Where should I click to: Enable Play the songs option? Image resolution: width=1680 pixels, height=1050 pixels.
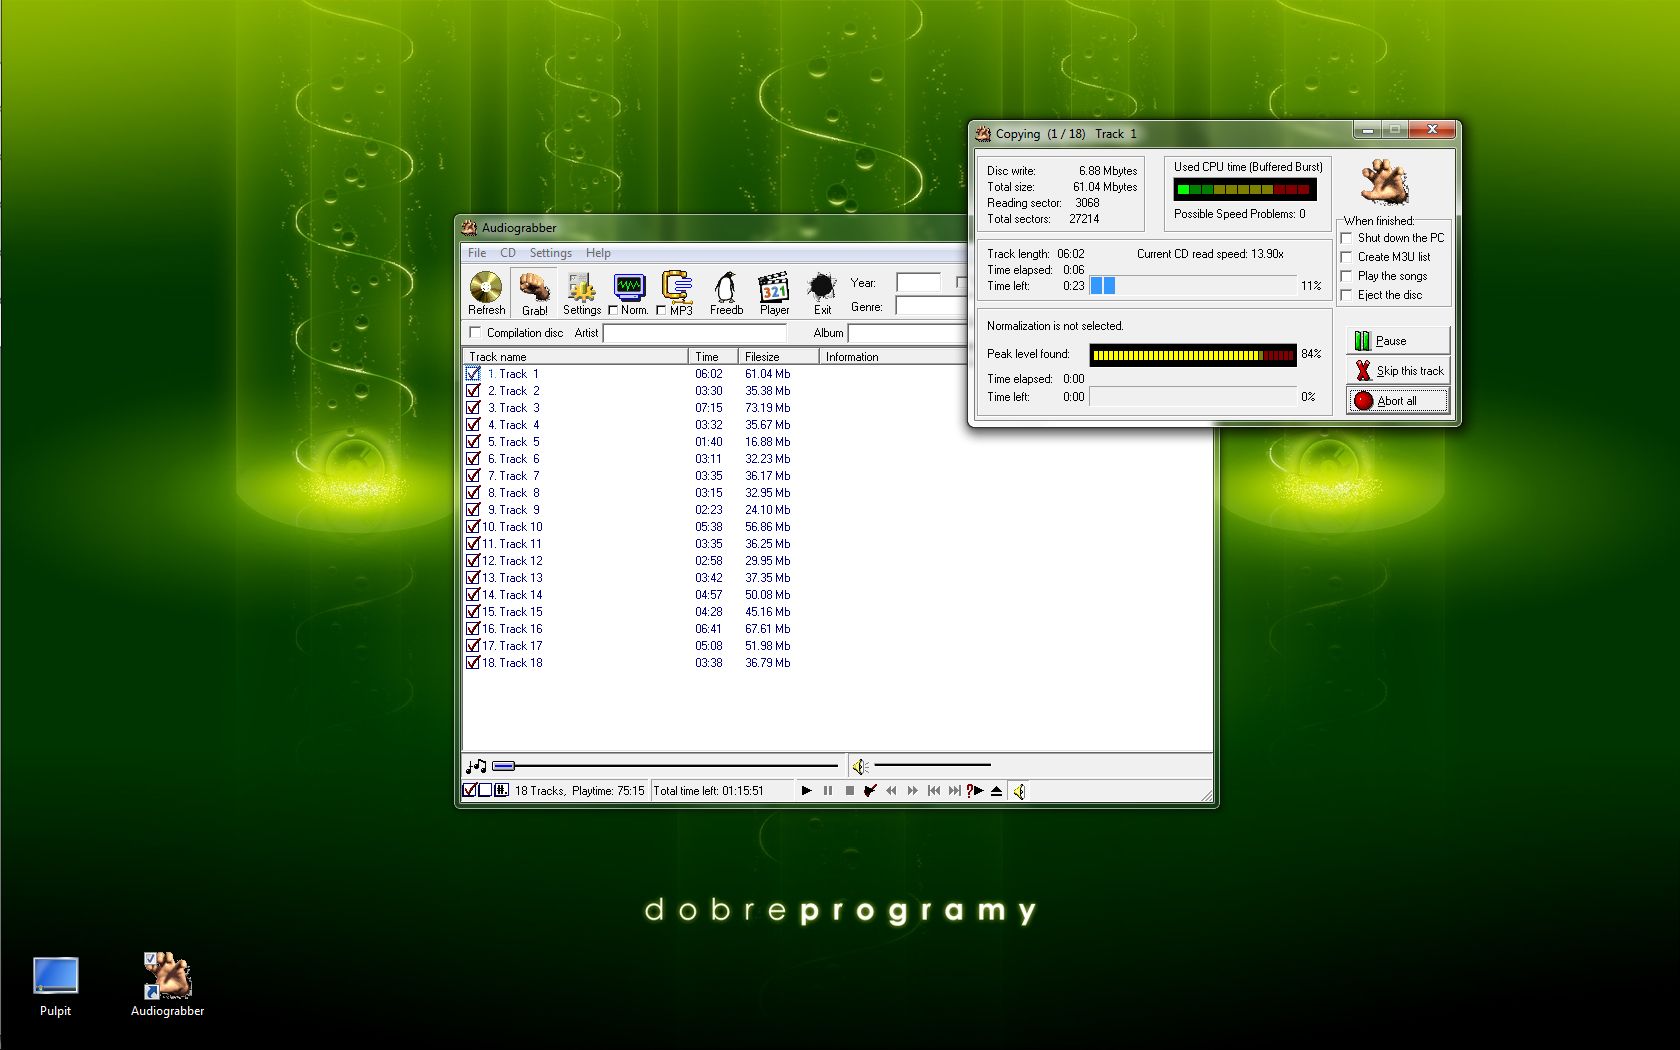pos(1347,276)
